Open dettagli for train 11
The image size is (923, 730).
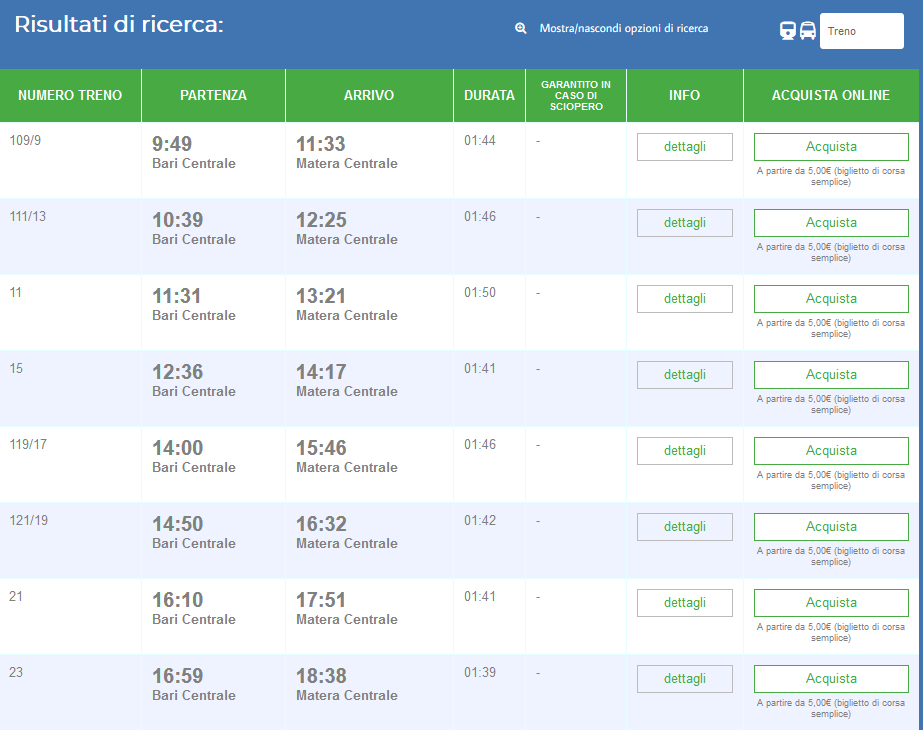(x=685, y=298)
